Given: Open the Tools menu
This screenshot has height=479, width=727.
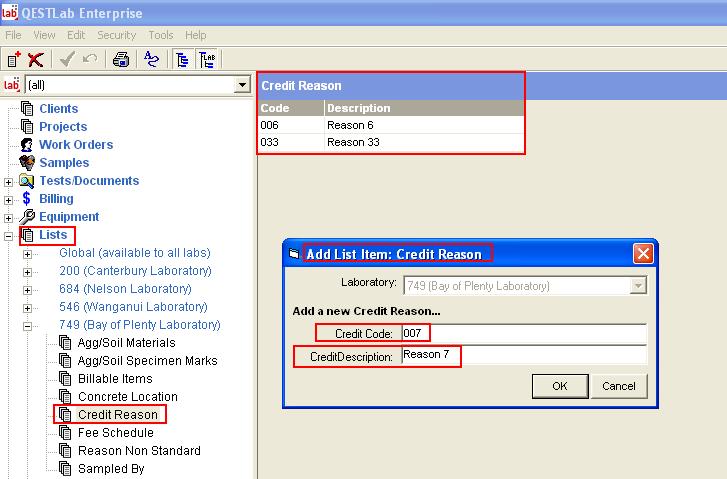Looking at the screenshot, I should click(x=160, y=35).
